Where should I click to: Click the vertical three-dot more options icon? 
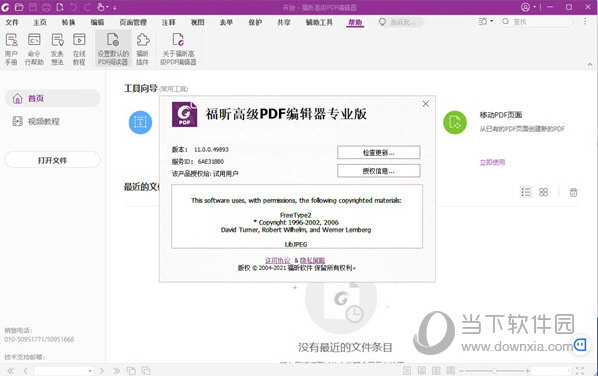pyautogui.click(x=585, y=22)
